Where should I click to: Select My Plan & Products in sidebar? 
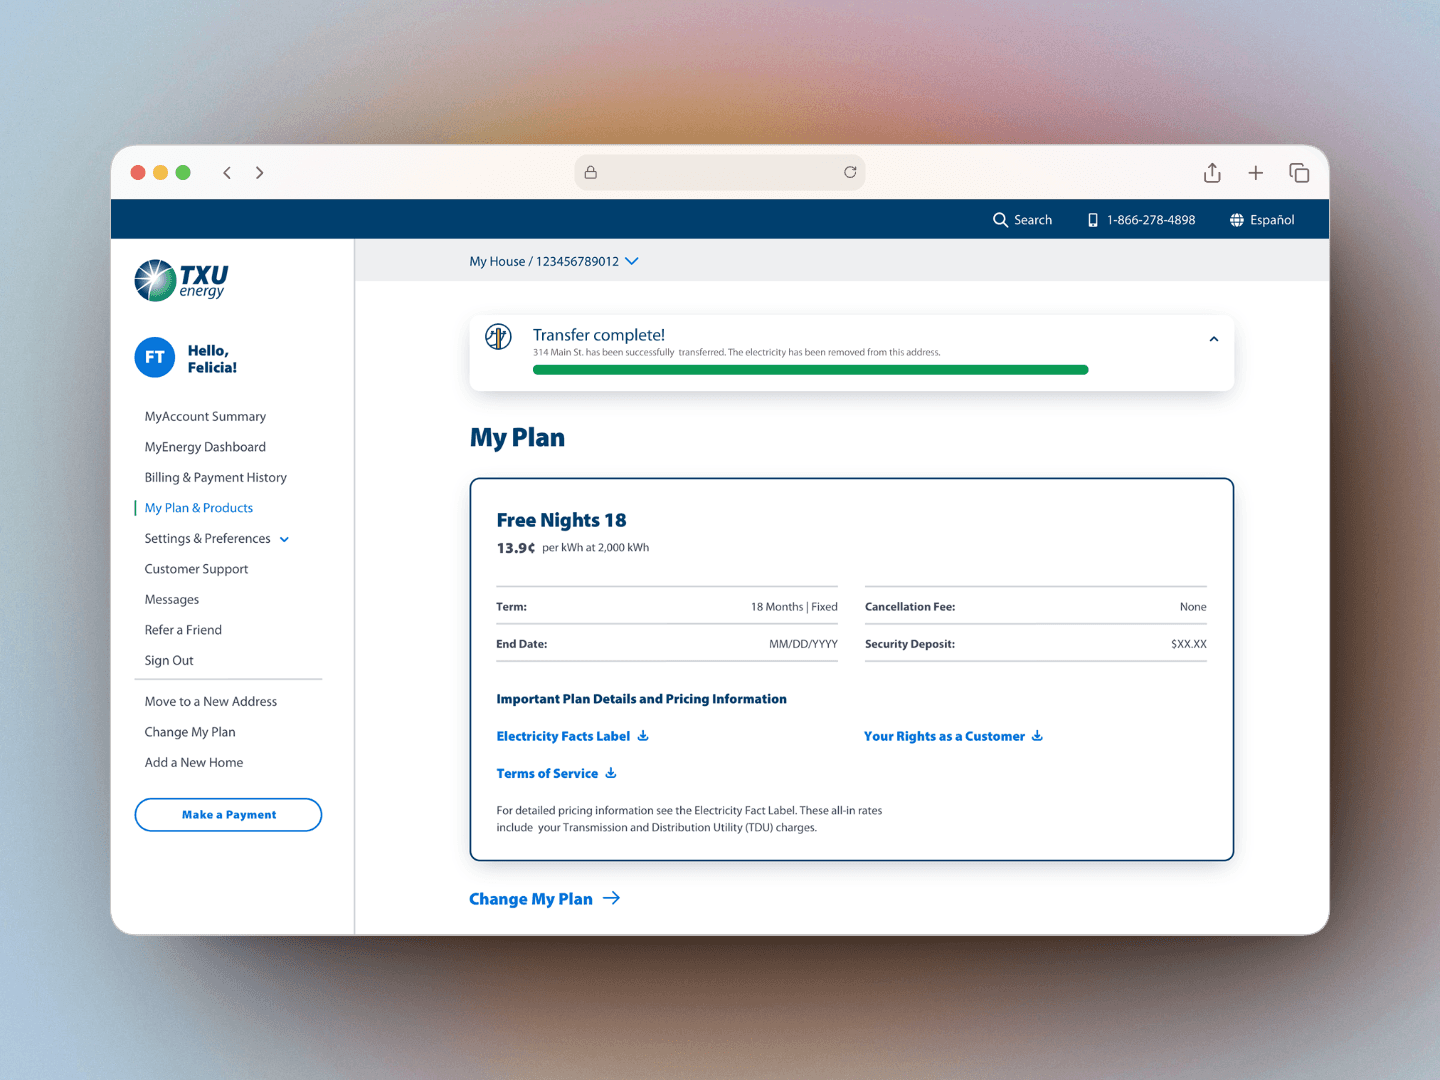pos(199,508)
